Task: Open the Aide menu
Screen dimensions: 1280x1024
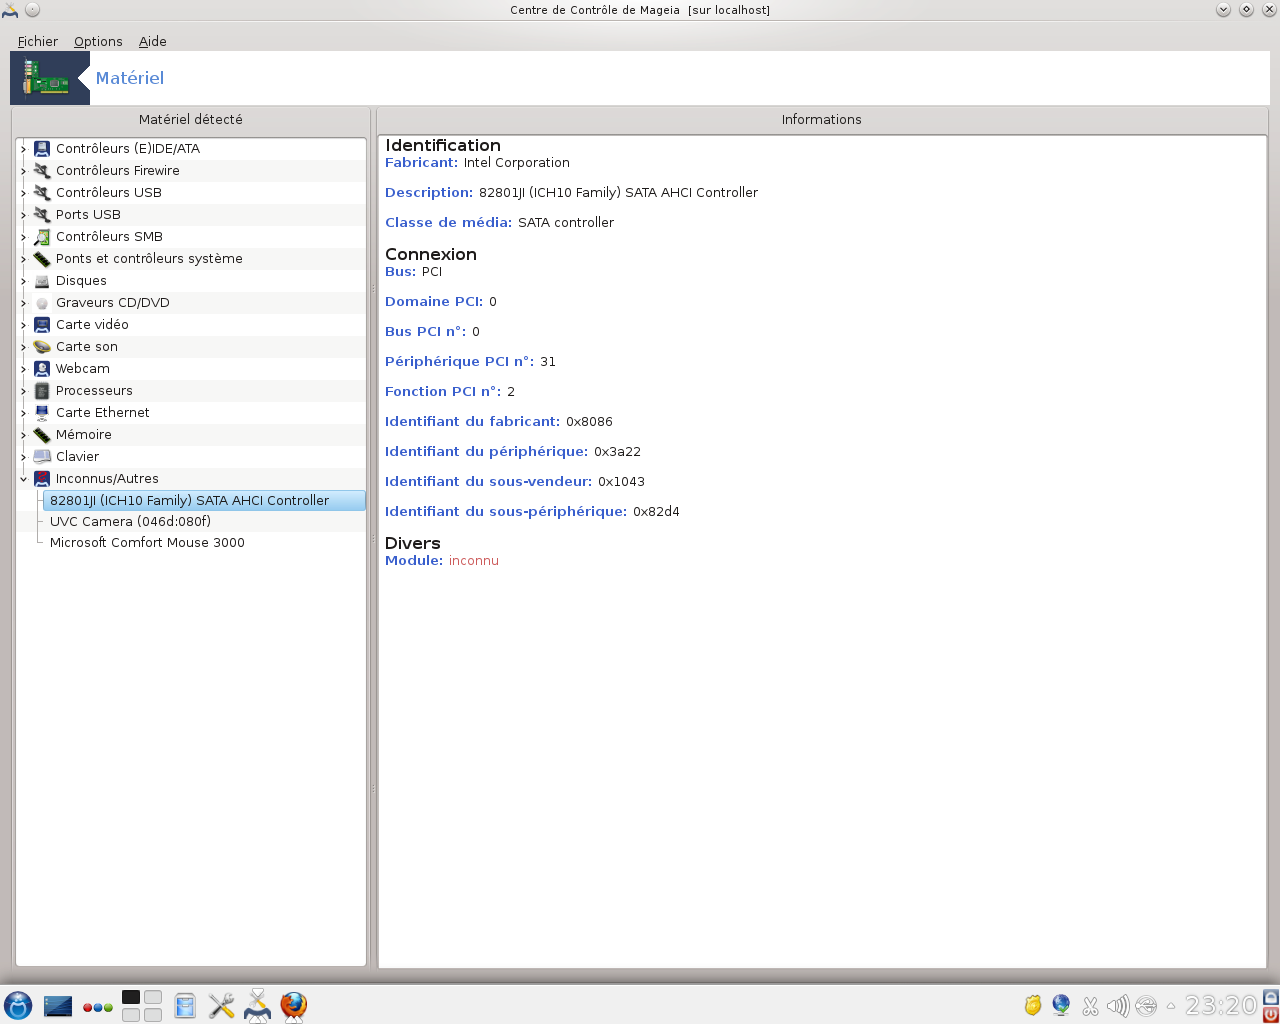Action: 152,41
